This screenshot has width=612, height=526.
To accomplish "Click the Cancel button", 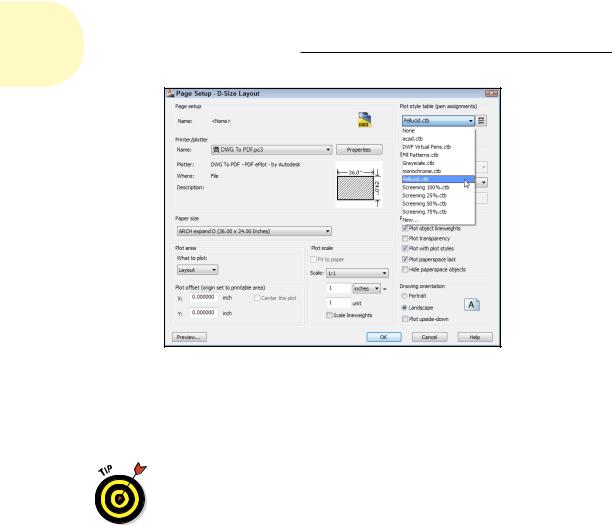I will tap(429, 337).
